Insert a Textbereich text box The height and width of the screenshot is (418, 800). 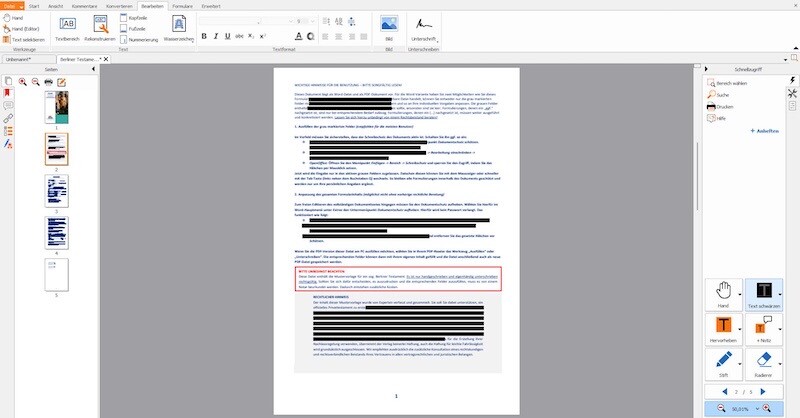67,29
